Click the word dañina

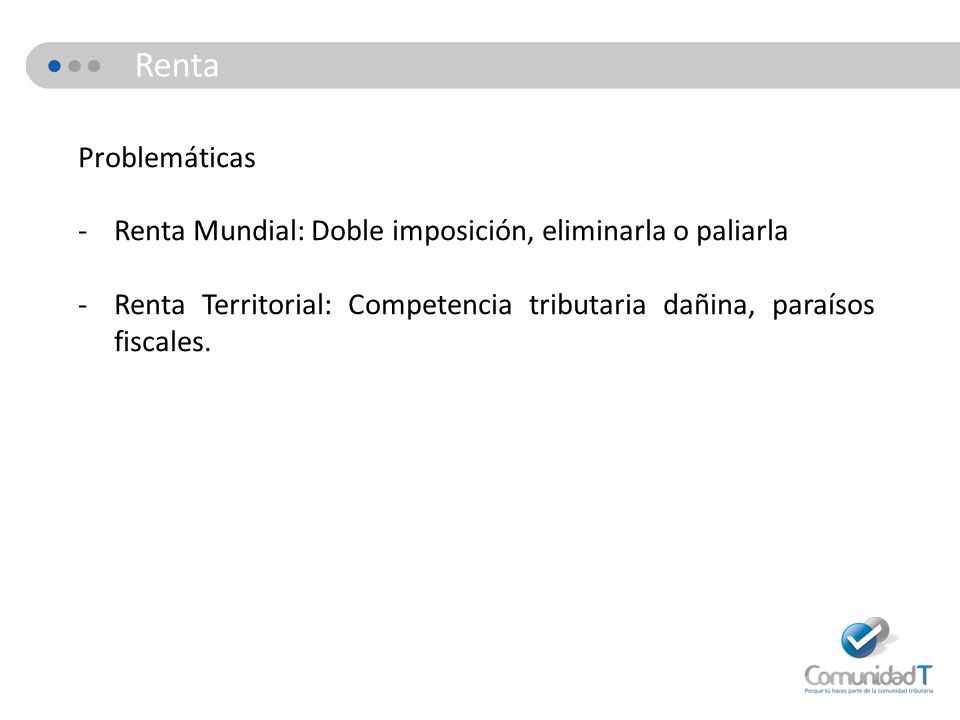pos(708,305)
